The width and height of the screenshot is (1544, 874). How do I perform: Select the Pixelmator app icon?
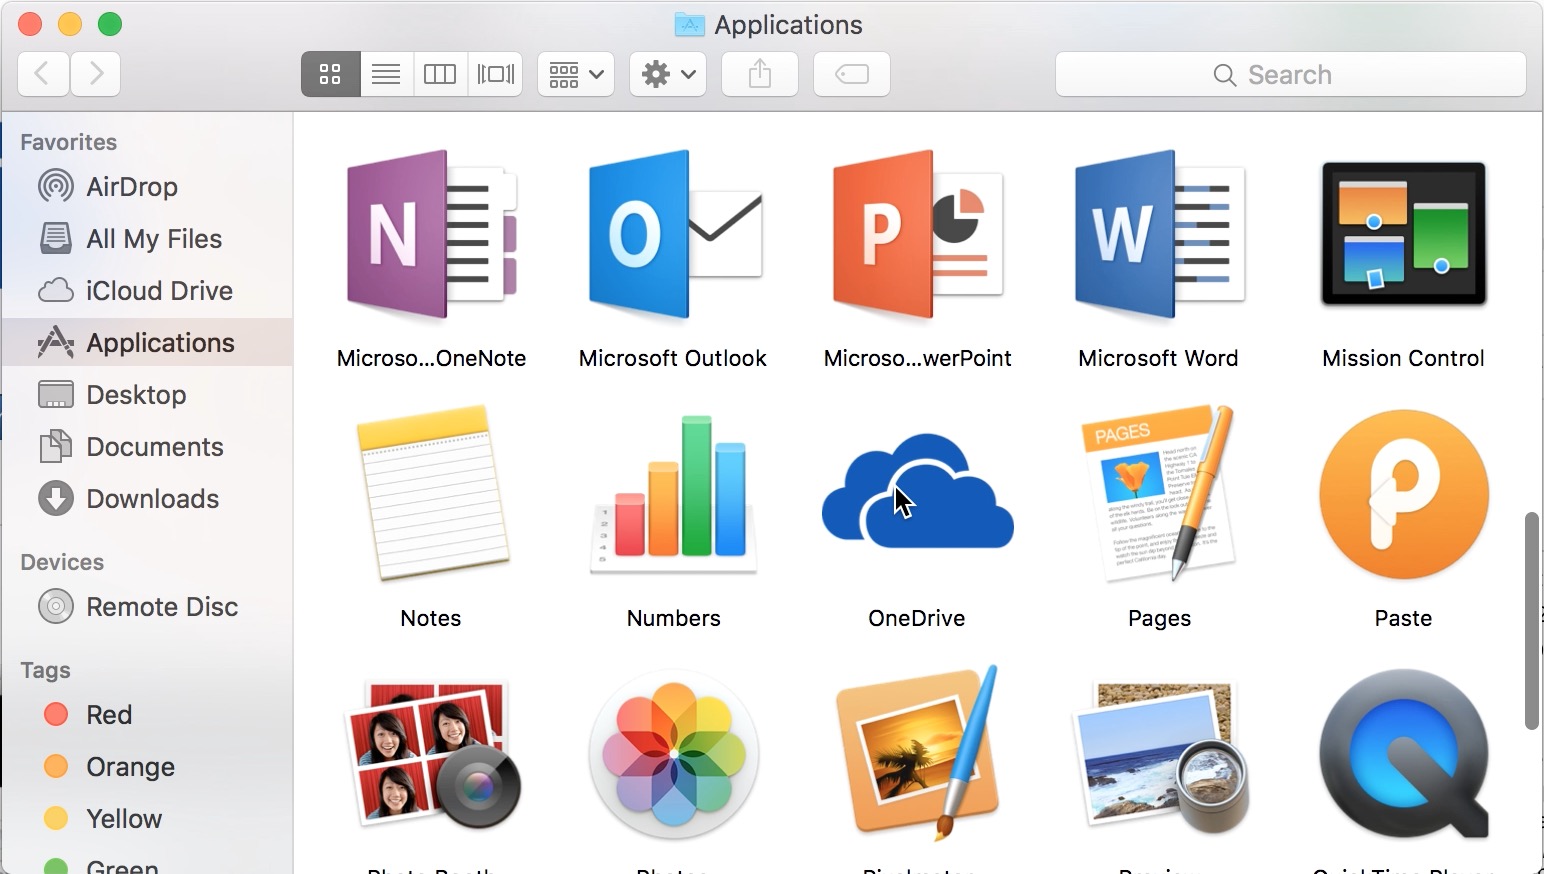917,752
